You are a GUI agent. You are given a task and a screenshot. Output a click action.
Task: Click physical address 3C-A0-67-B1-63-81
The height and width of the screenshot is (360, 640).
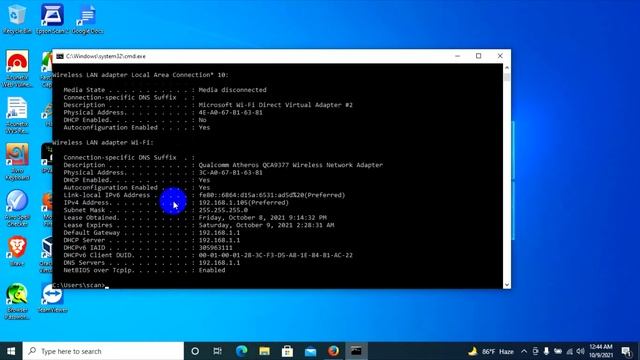231,173
